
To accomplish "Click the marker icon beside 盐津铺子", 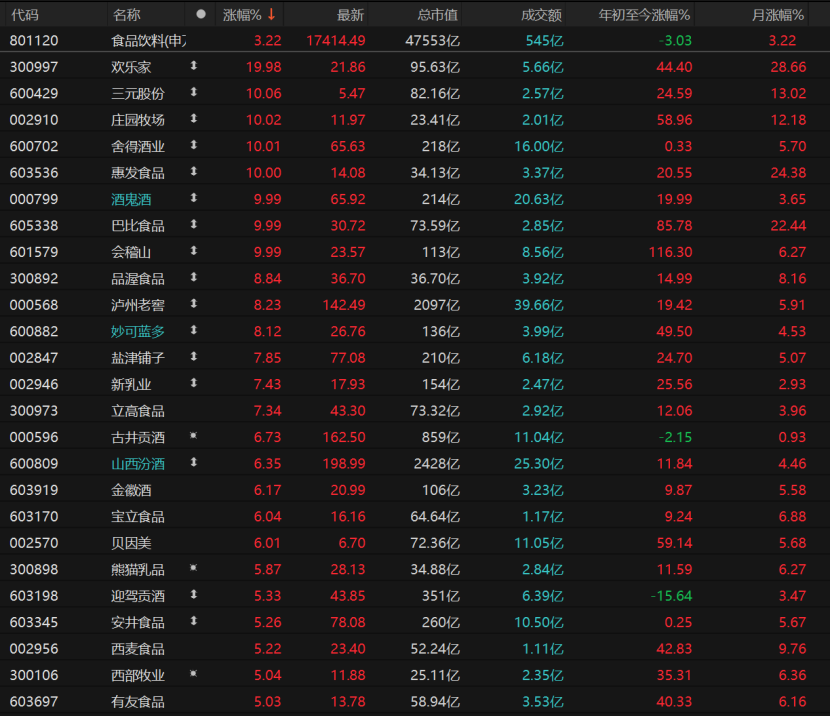I will (194, 357).
